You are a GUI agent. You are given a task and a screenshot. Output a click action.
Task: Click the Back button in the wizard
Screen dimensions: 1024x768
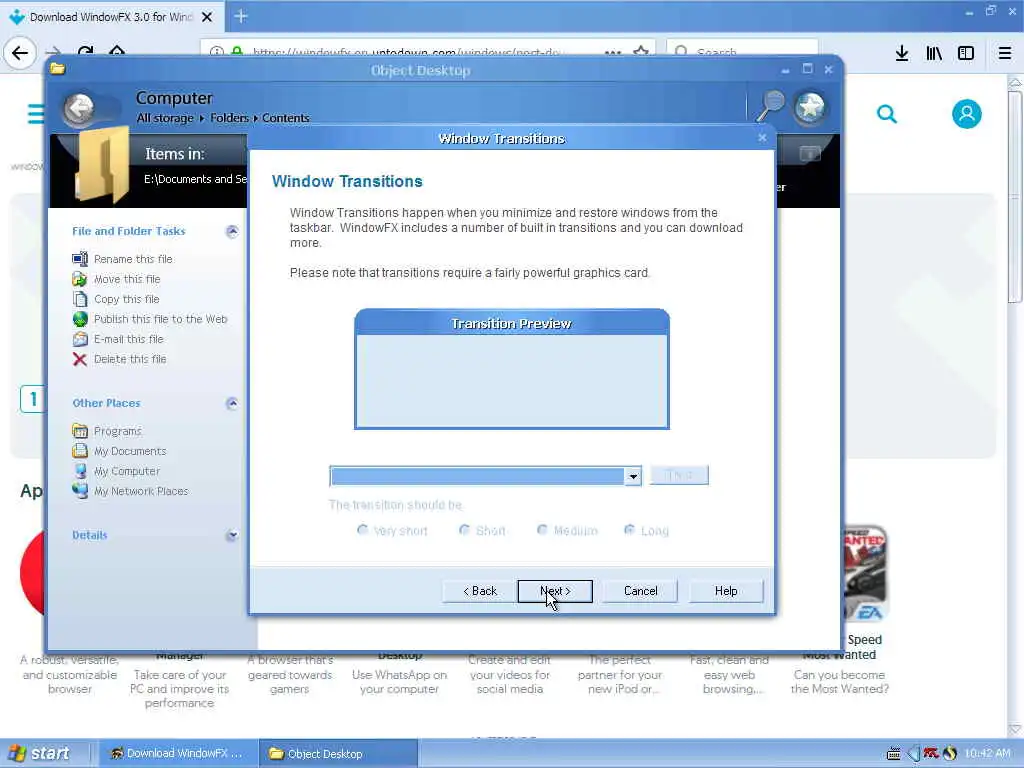coord(480,591)
